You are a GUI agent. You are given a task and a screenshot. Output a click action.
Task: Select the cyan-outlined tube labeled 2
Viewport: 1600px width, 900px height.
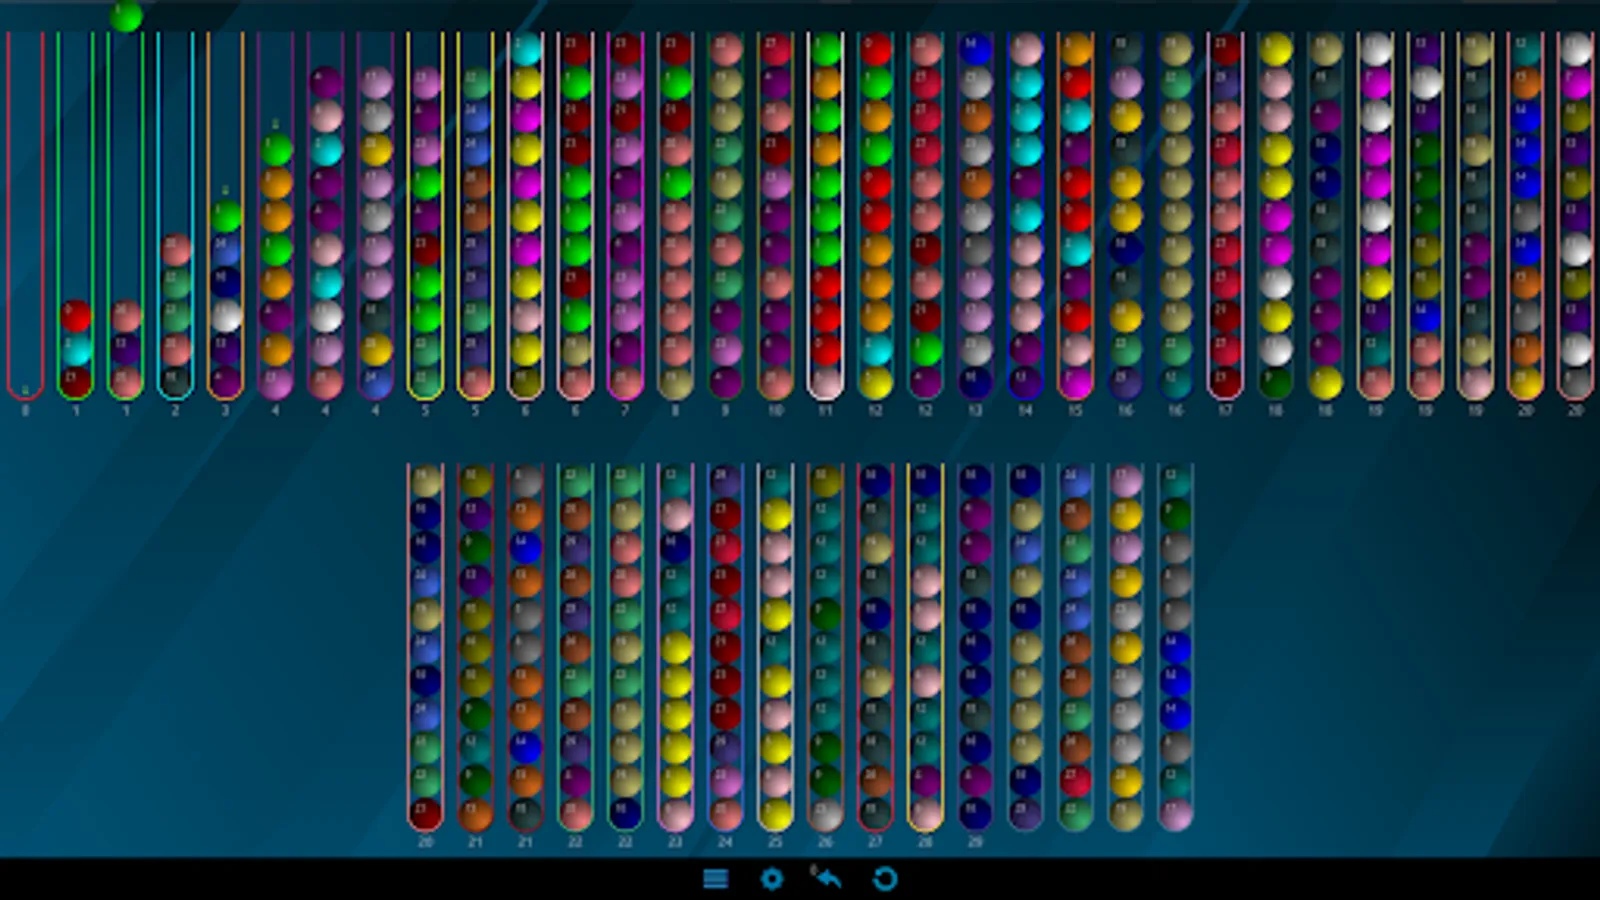(176, 216)
